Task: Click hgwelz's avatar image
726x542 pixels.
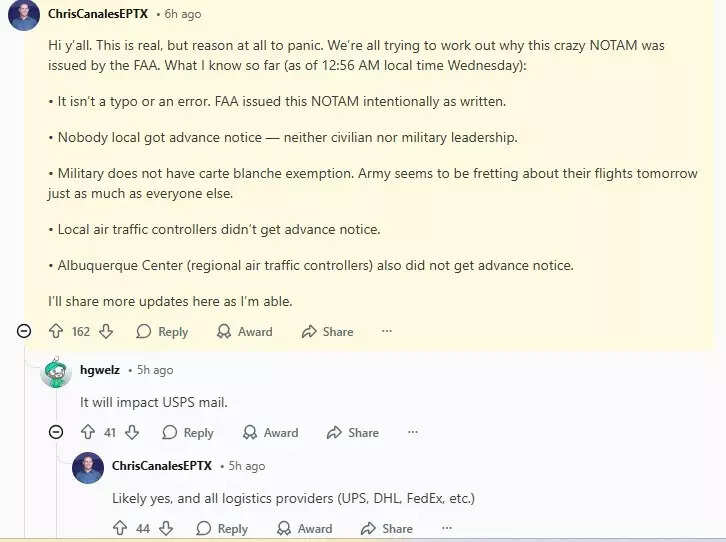Action: (x=56, y=372)
